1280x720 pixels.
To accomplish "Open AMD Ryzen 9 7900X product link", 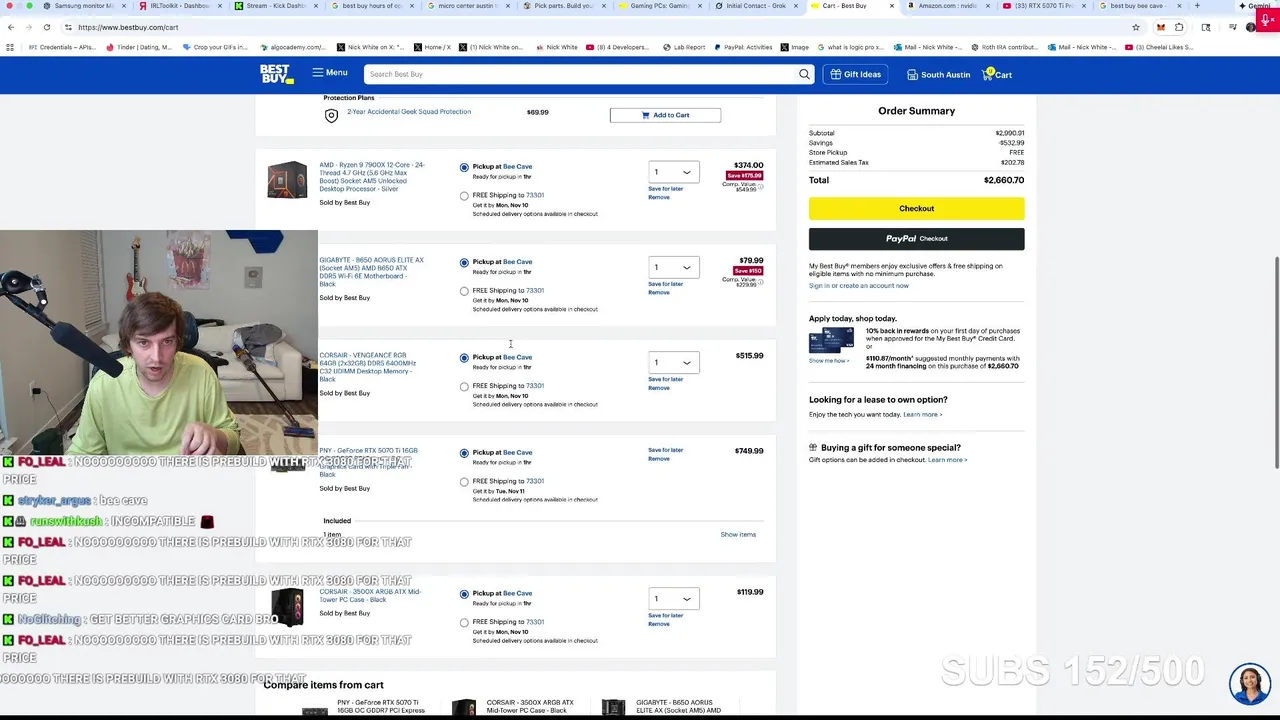I will (x=372, y=177).
